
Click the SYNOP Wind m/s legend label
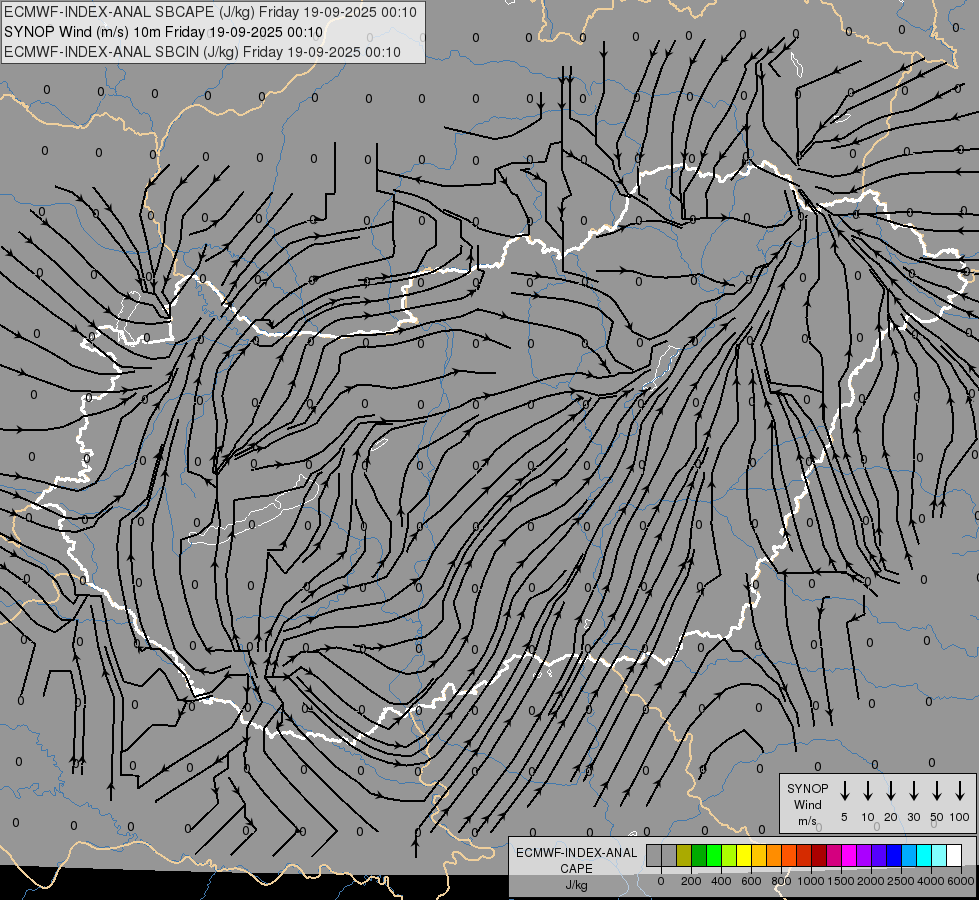point(807,804)
